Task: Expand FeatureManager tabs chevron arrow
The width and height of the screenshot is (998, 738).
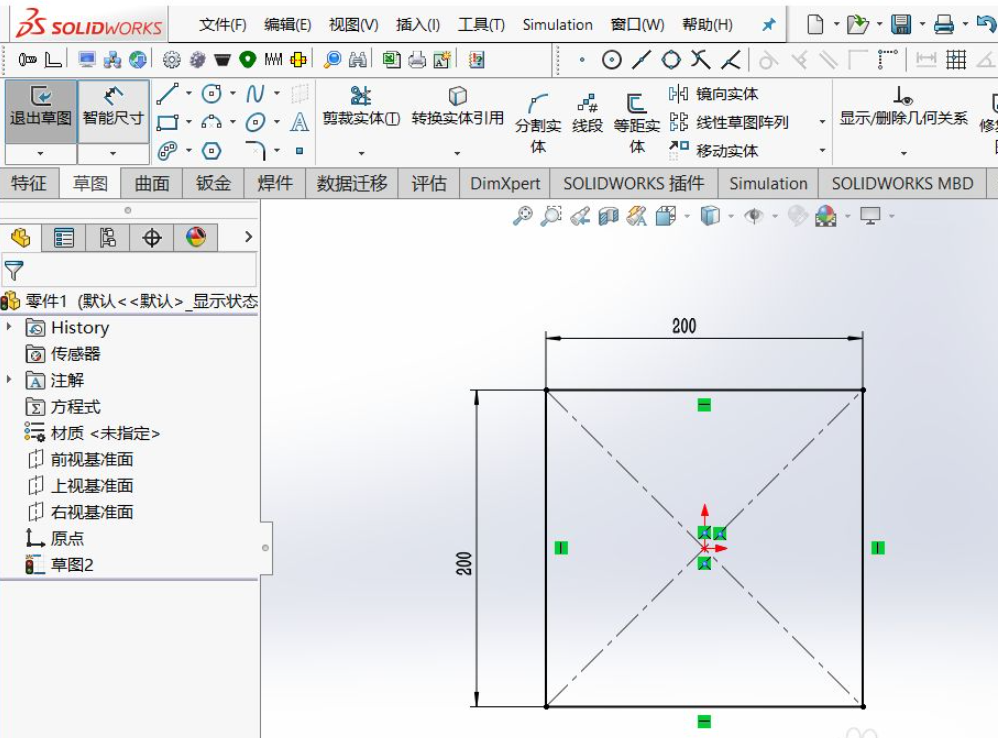Action: pos(249,237)
